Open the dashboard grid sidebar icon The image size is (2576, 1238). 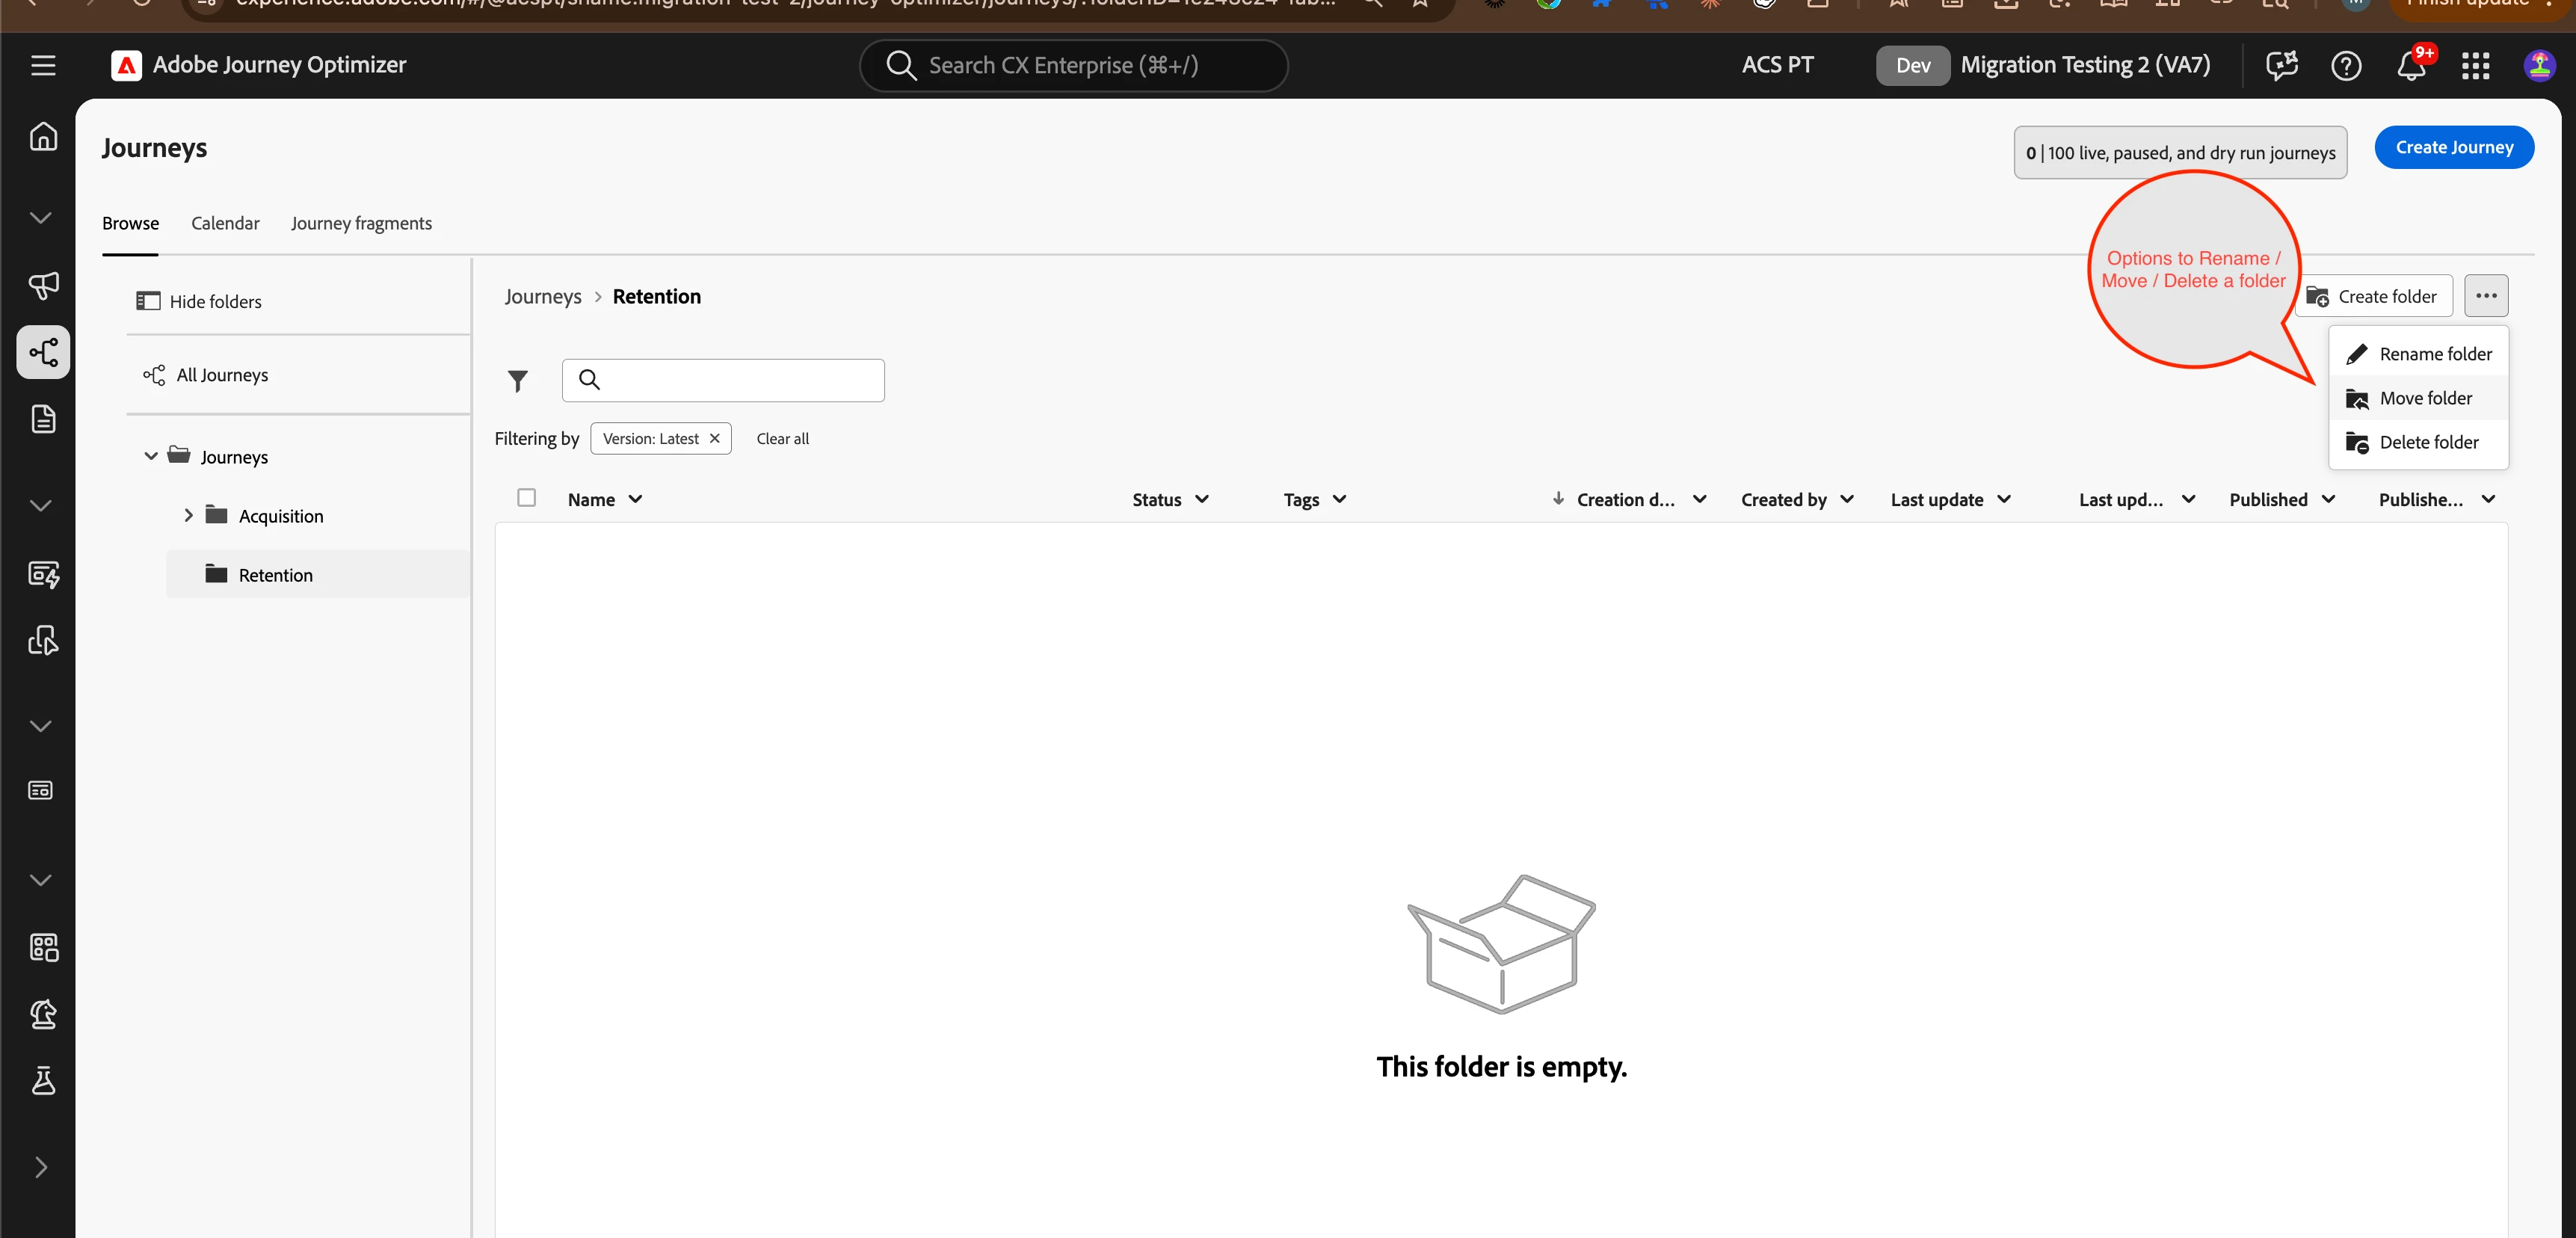(x=43, y=947)
